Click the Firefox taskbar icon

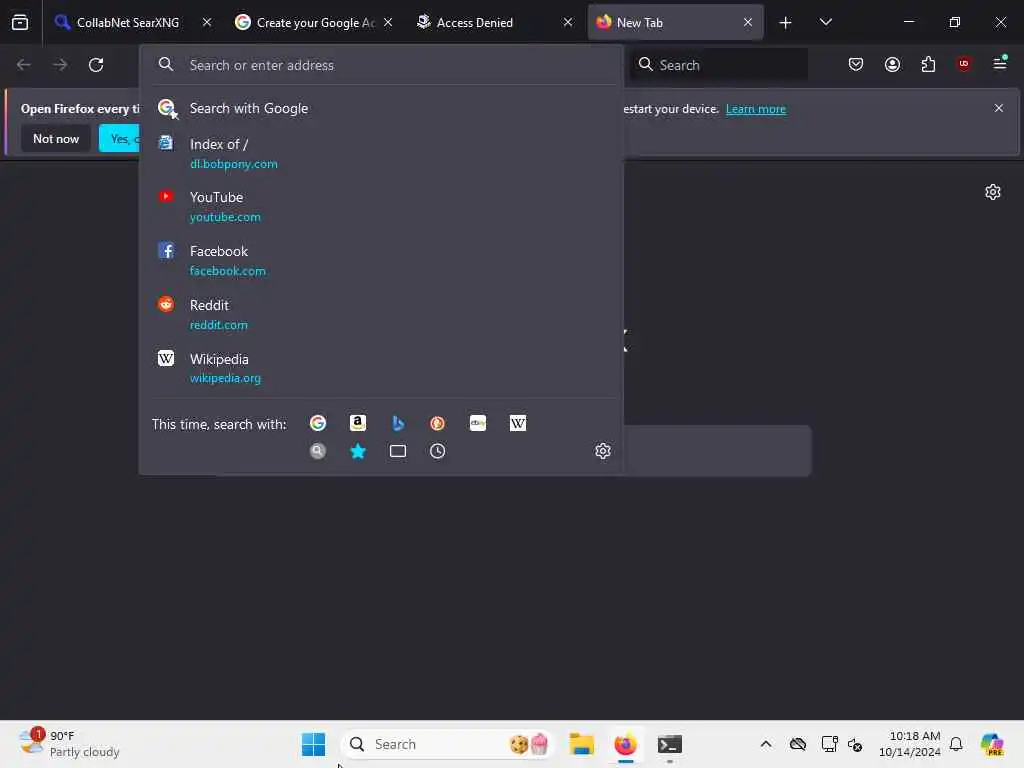626,744
